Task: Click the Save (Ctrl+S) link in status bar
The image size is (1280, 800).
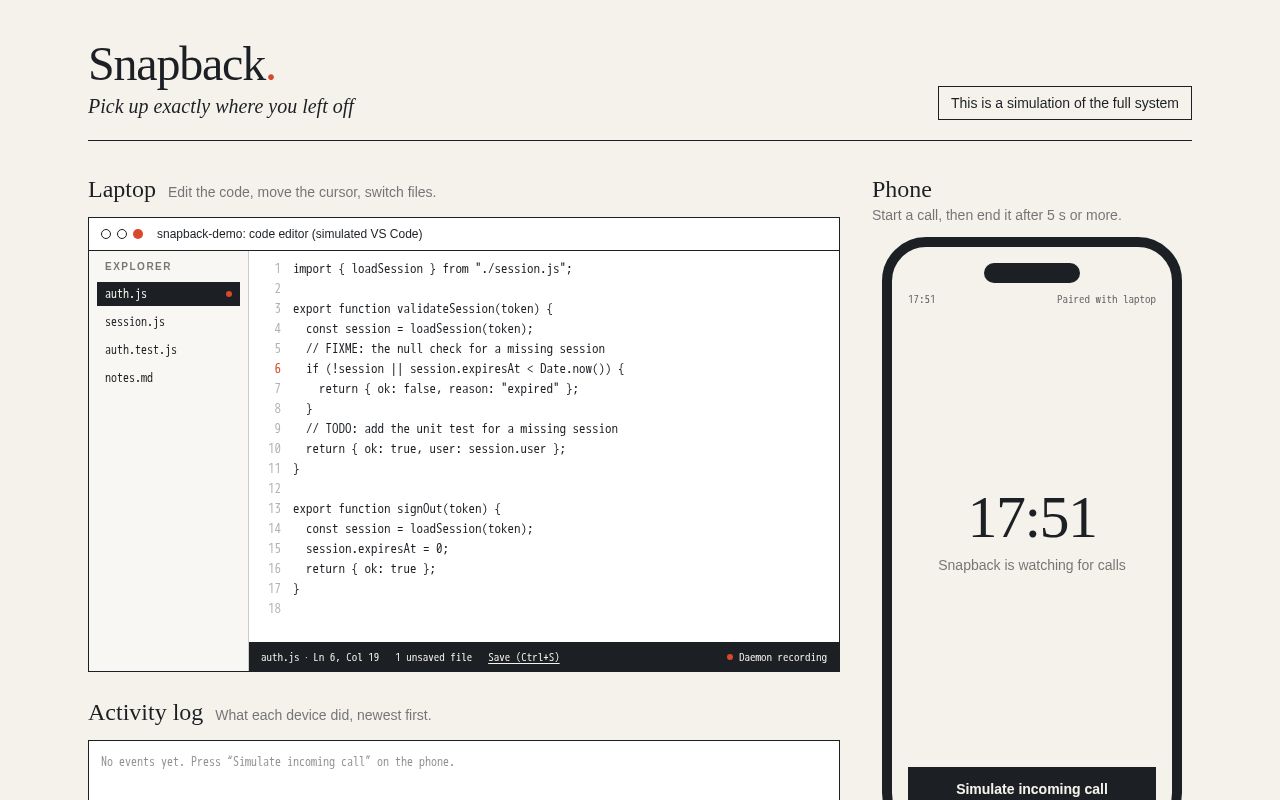Action: click(524, 657)
